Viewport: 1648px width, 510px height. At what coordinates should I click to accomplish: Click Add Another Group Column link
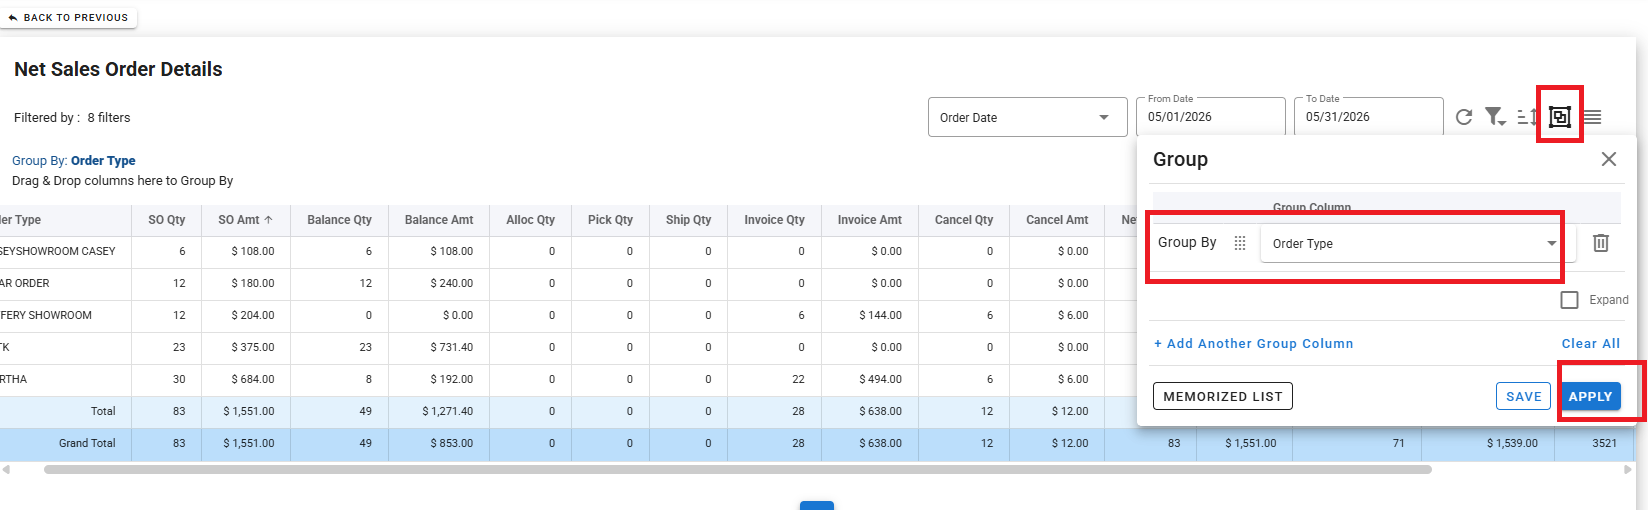pos(1254,343)
